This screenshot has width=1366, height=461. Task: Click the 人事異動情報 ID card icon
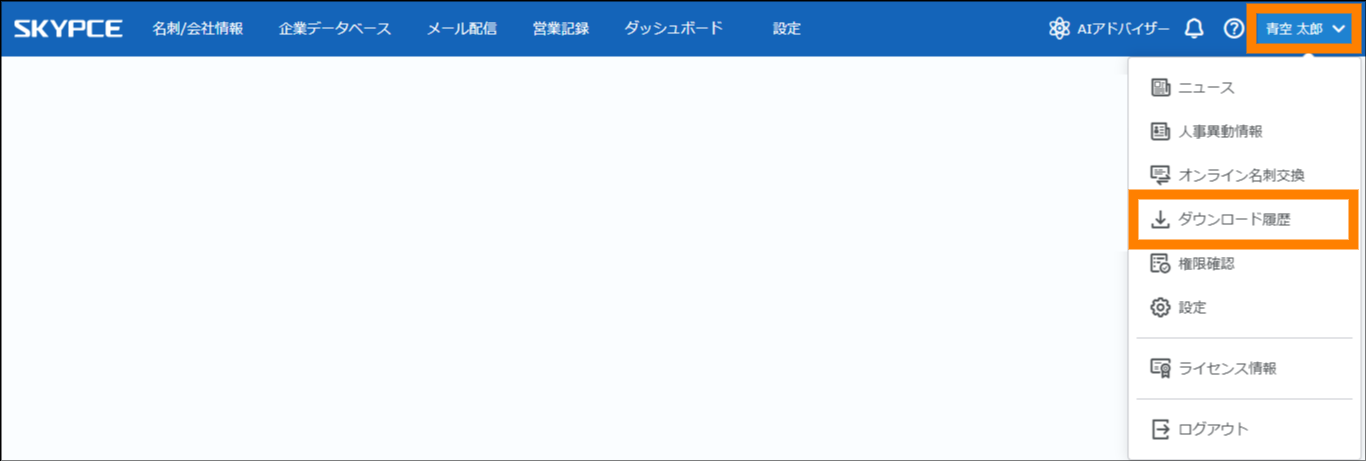tap(1160, 131)
